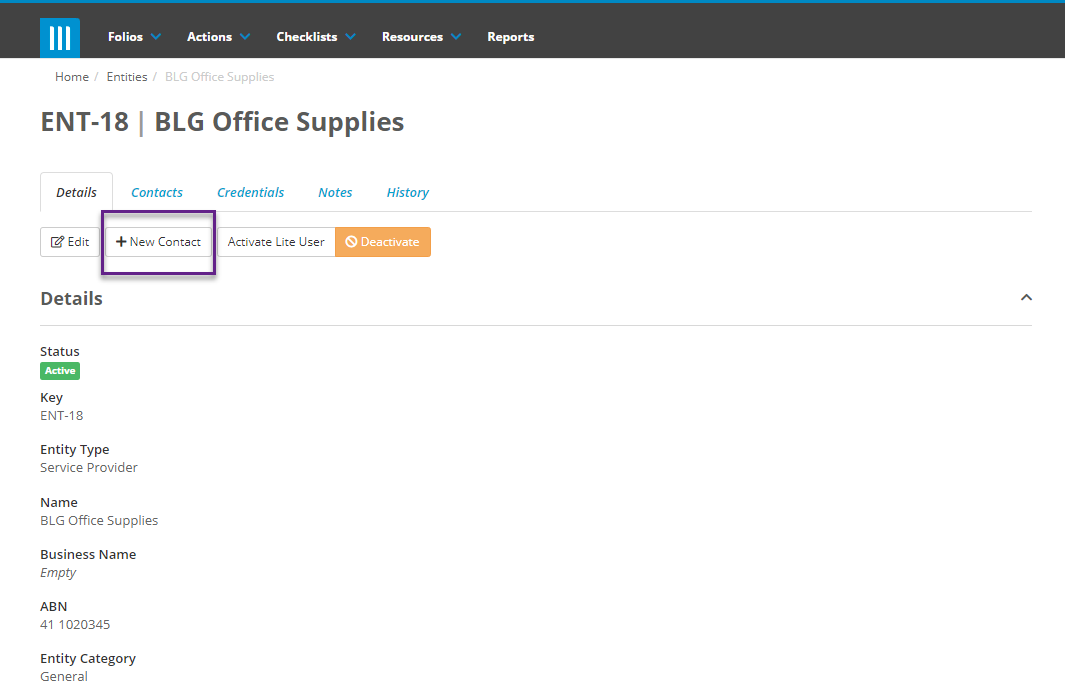Open the Reports menu item

pyautogui.click(x=510, y=36)
